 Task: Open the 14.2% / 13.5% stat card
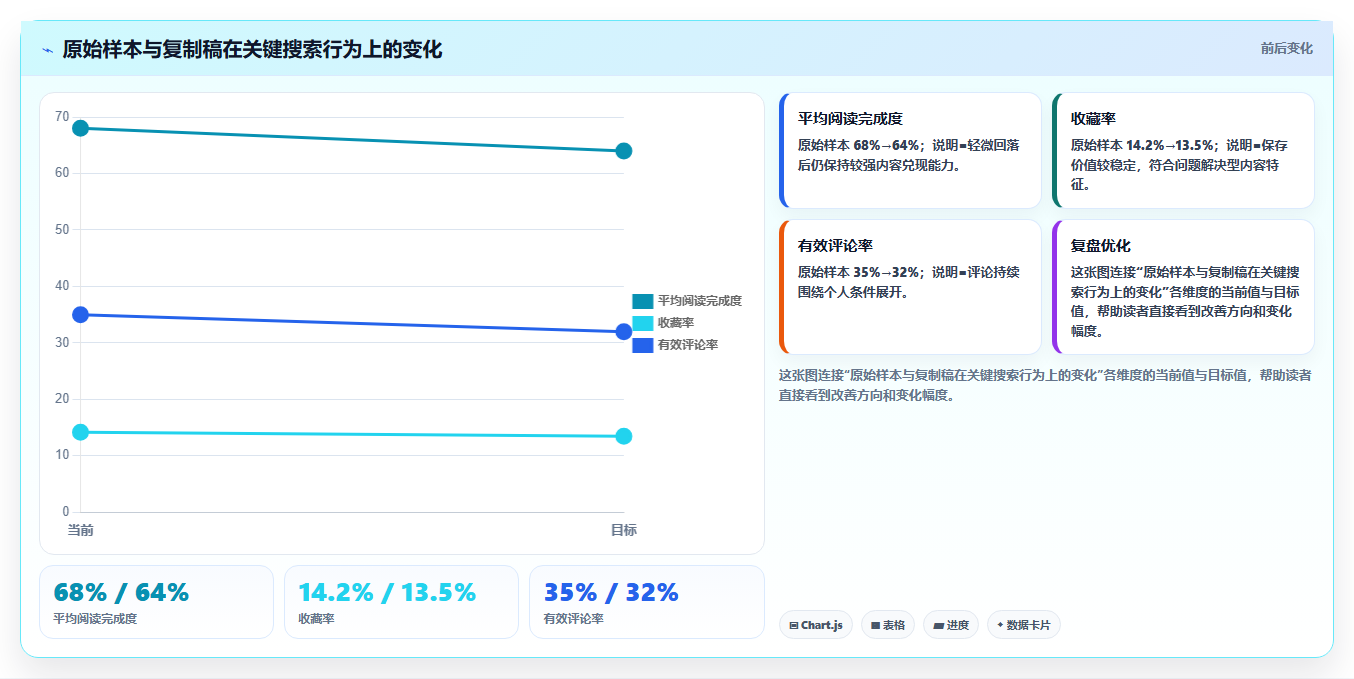coord(401,602)
